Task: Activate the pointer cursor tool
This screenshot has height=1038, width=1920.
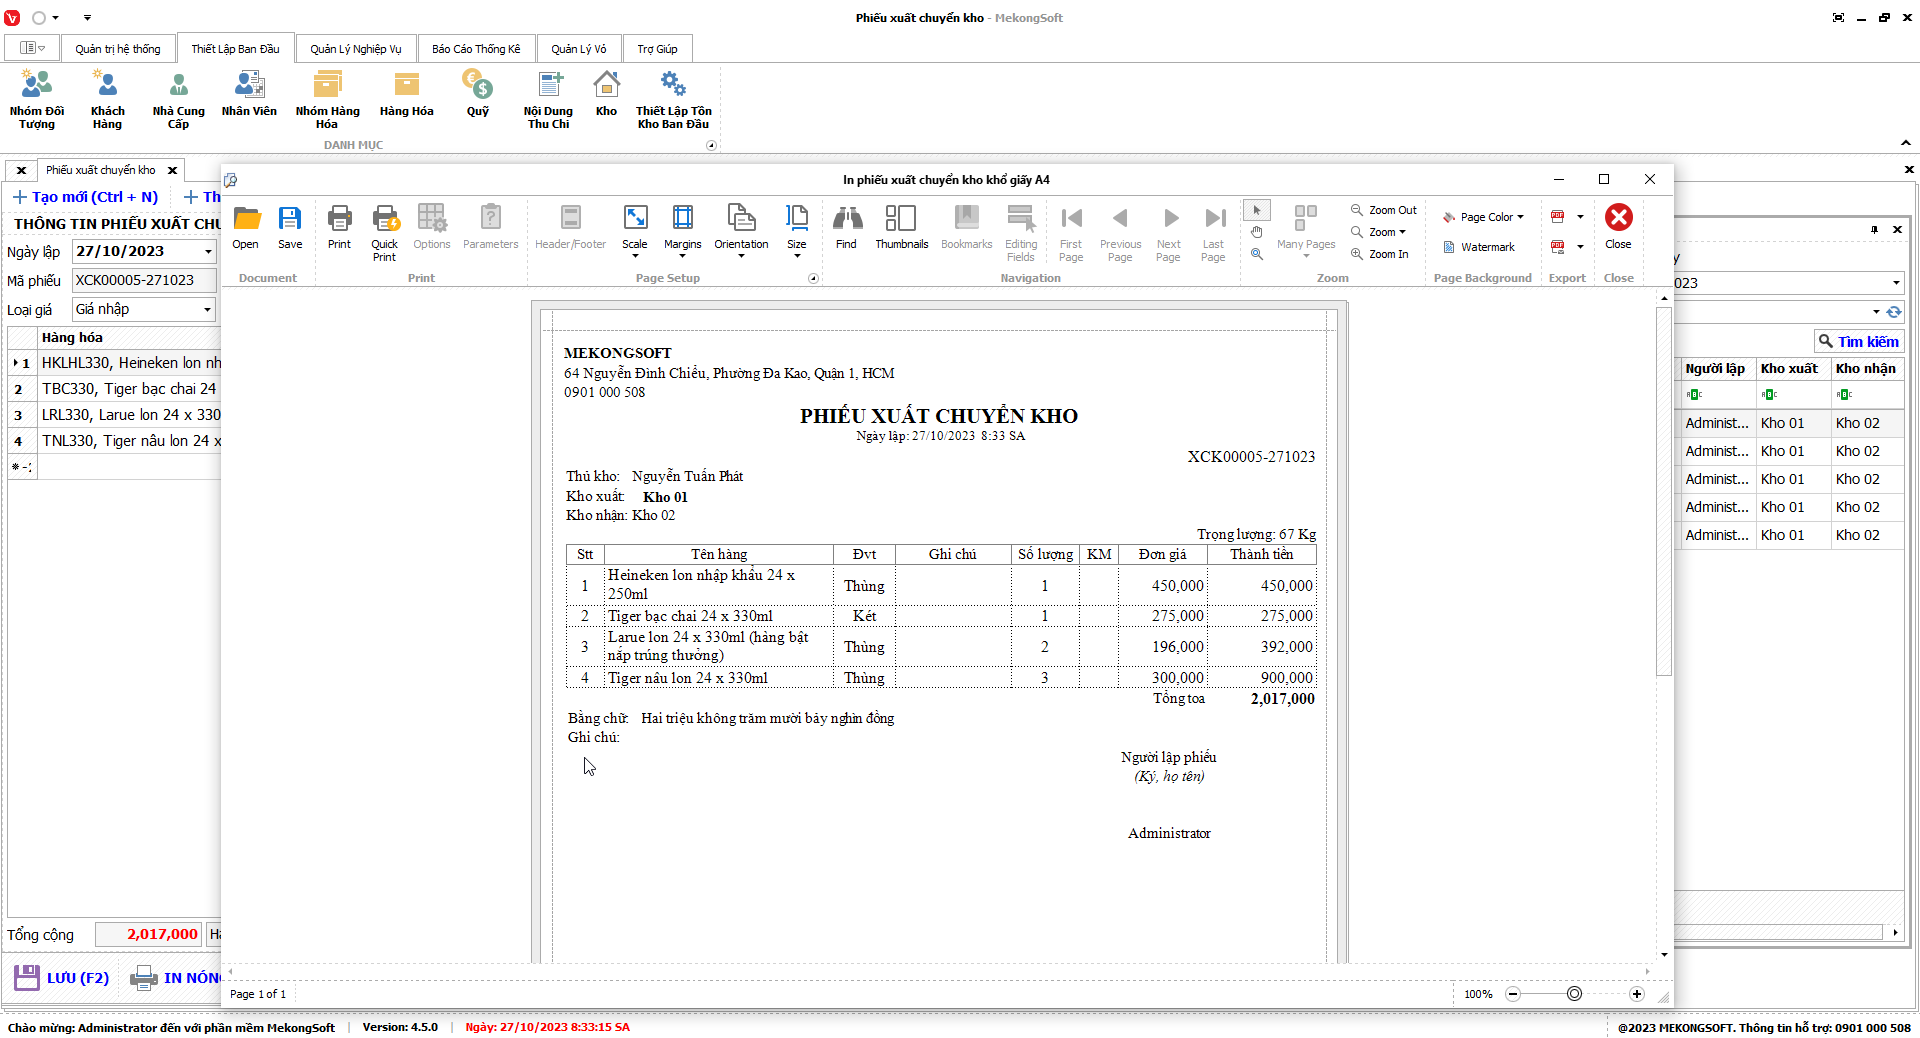Action: [x=1257, y=210]
